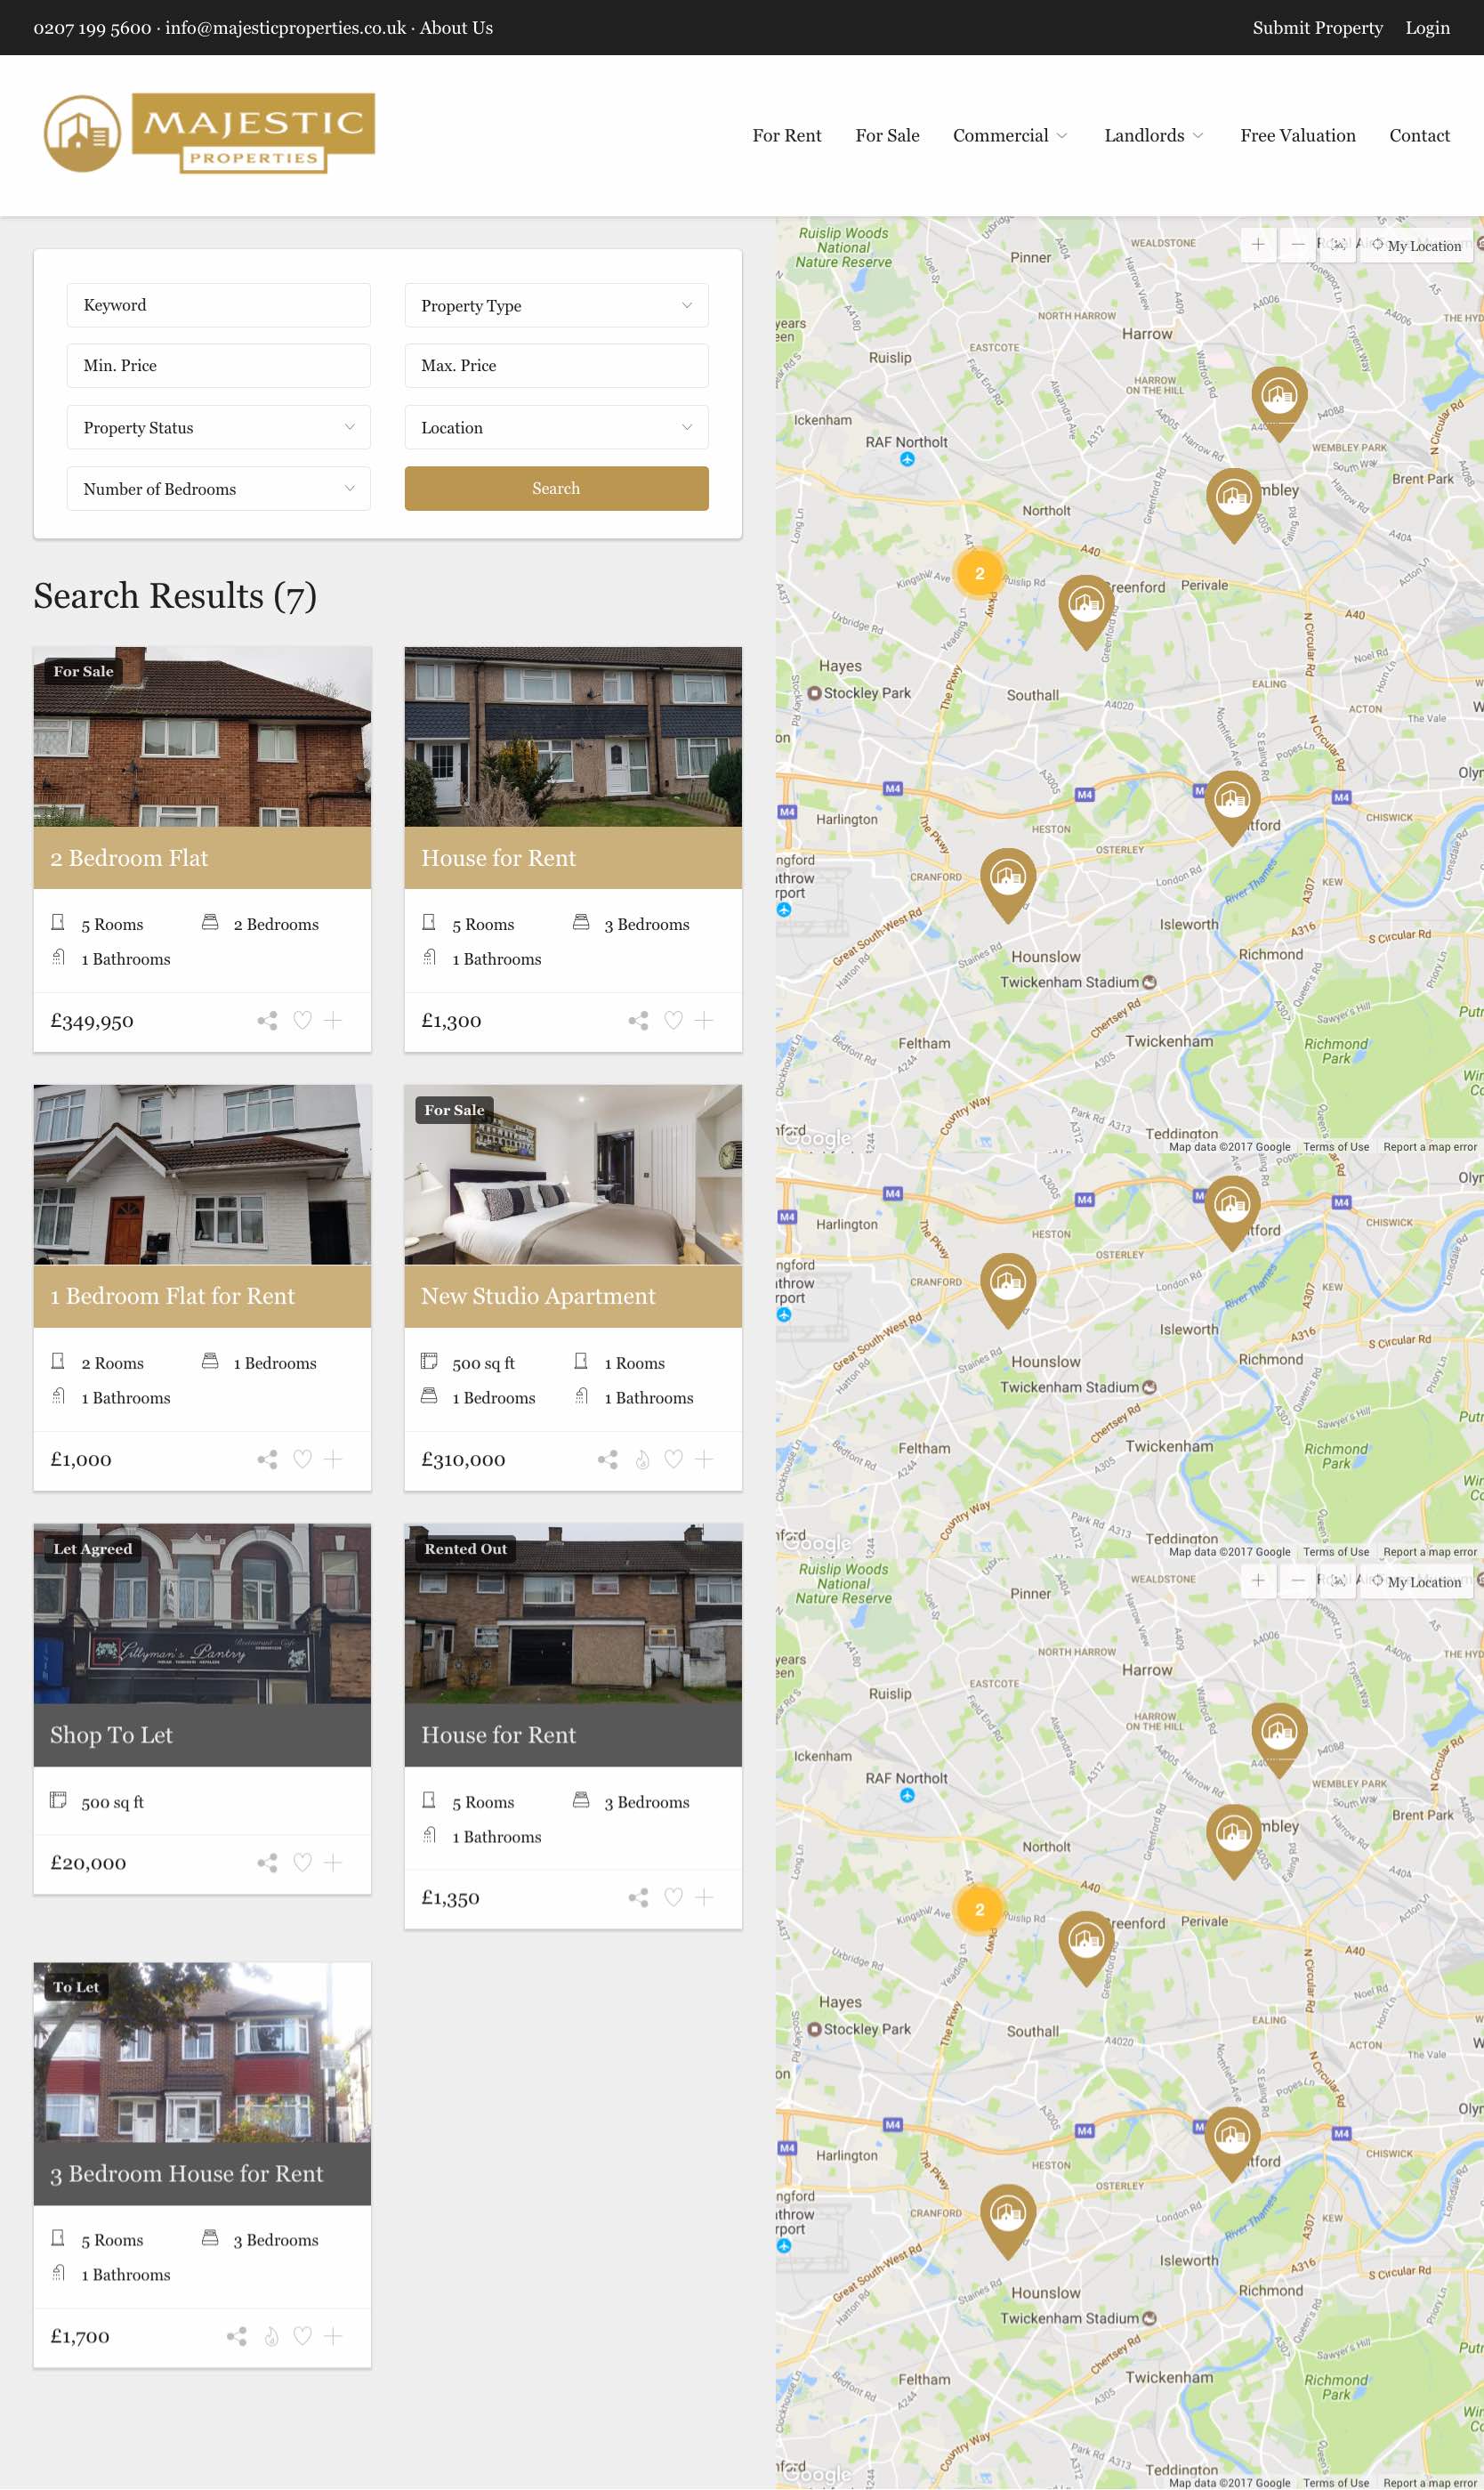Add £1,300 House for Rent to favorites
1484x2490 pixels.
673,1020
